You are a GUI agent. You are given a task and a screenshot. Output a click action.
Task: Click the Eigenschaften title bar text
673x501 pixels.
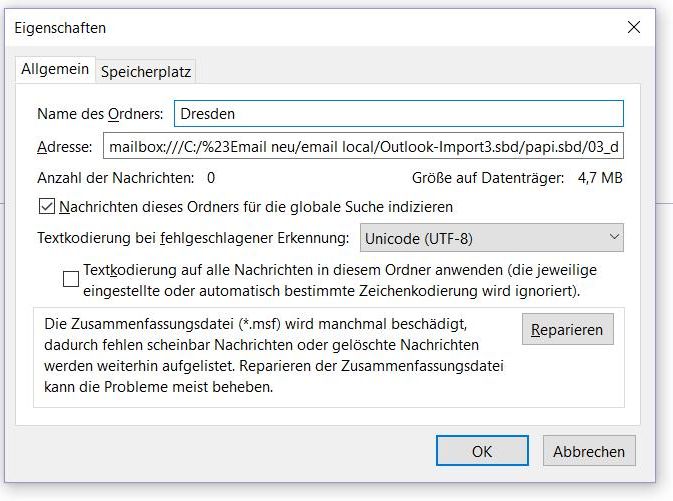tap(60, 28)
